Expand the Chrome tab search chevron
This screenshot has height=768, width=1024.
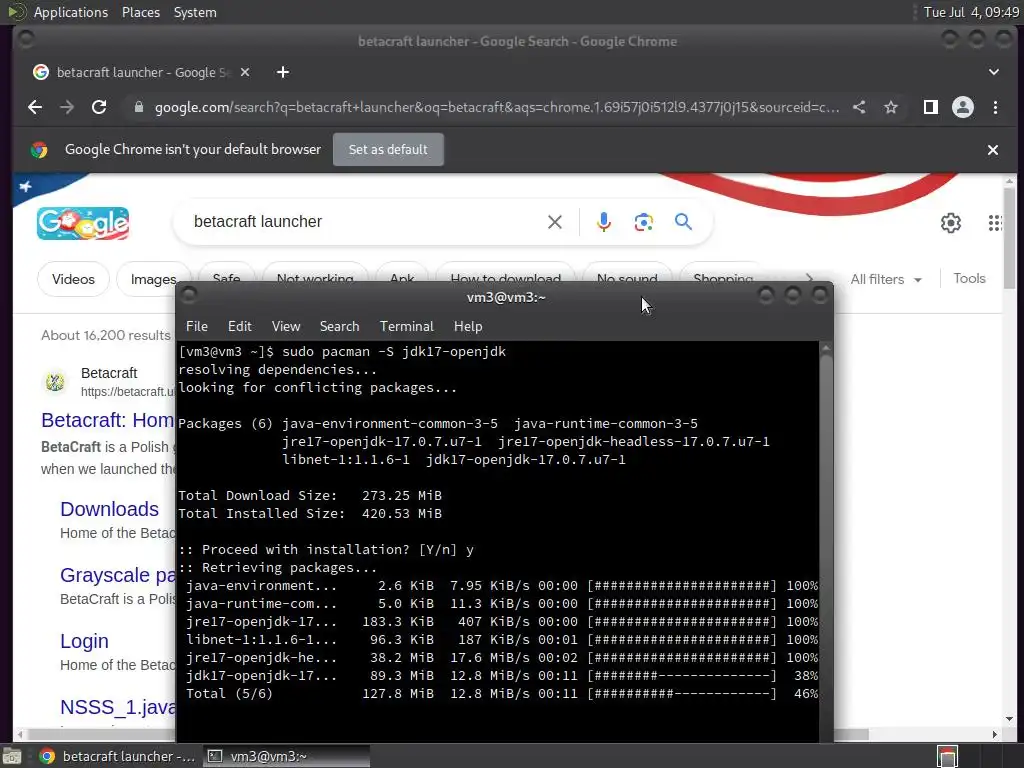pyautogui.click(x=993, y=72)
